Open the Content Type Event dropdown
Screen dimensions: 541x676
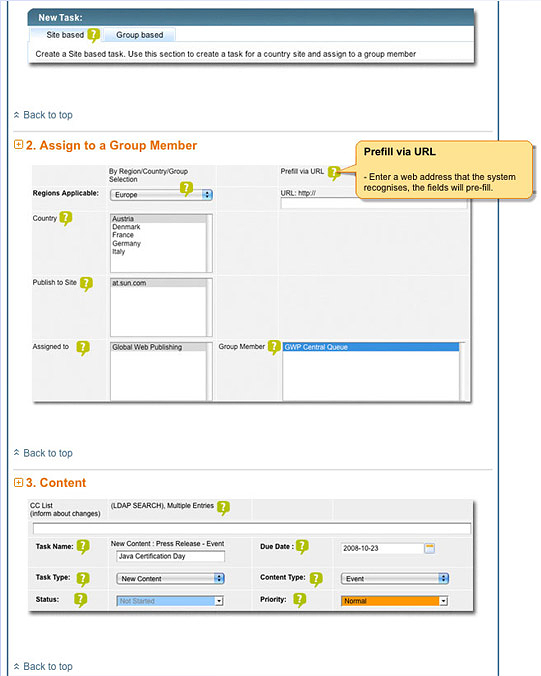(395, 579)
